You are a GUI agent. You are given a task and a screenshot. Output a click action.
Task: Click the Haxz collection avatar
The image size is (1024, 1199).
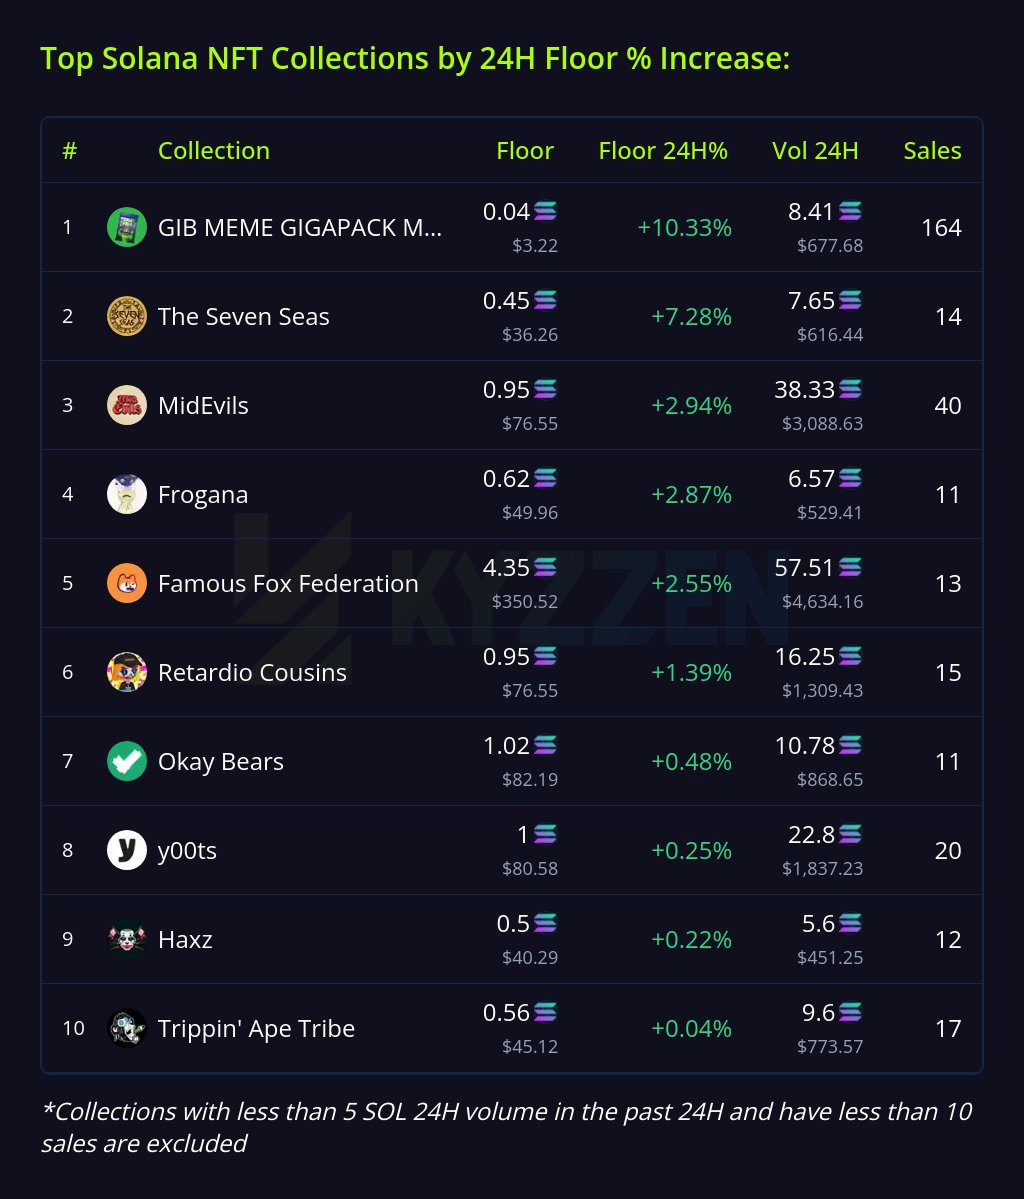tap(127, 940)
